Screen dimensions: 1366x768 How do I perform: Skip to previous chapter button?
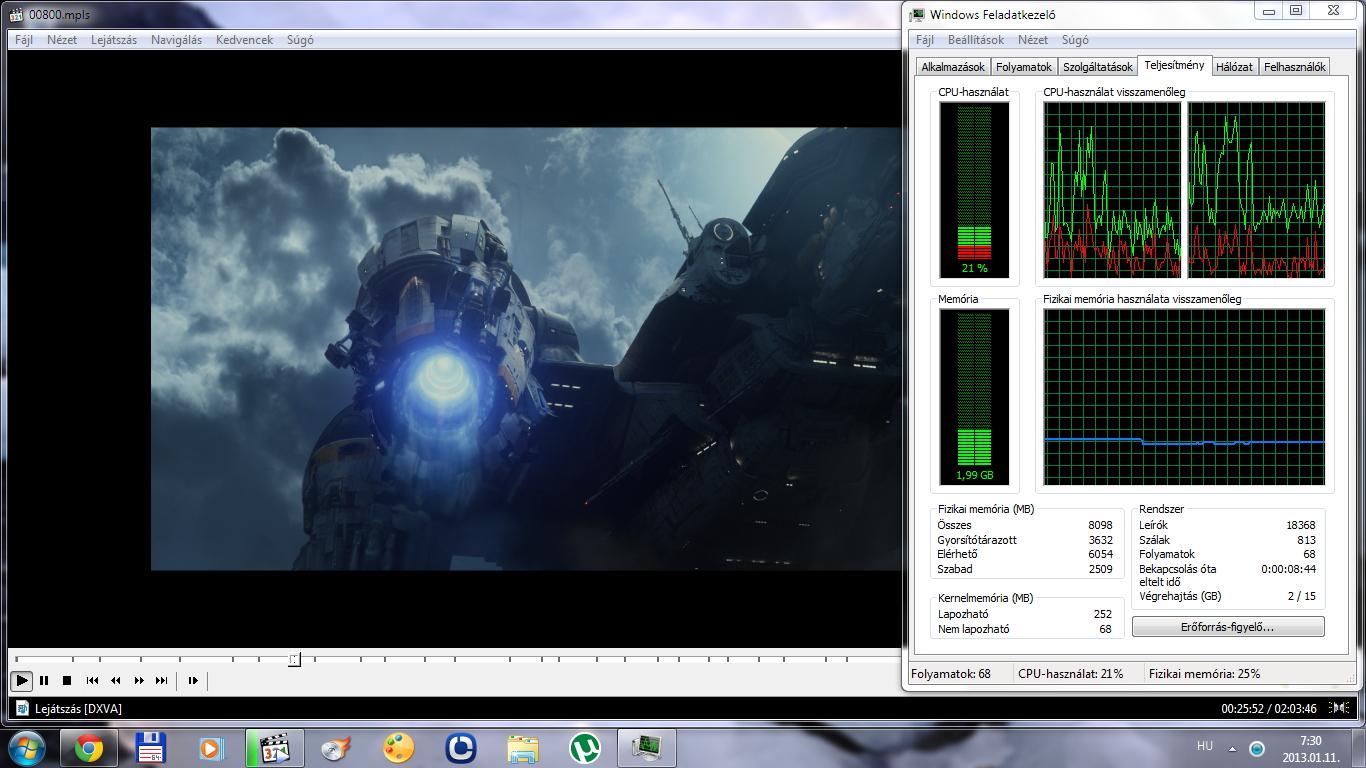(92, 680)
